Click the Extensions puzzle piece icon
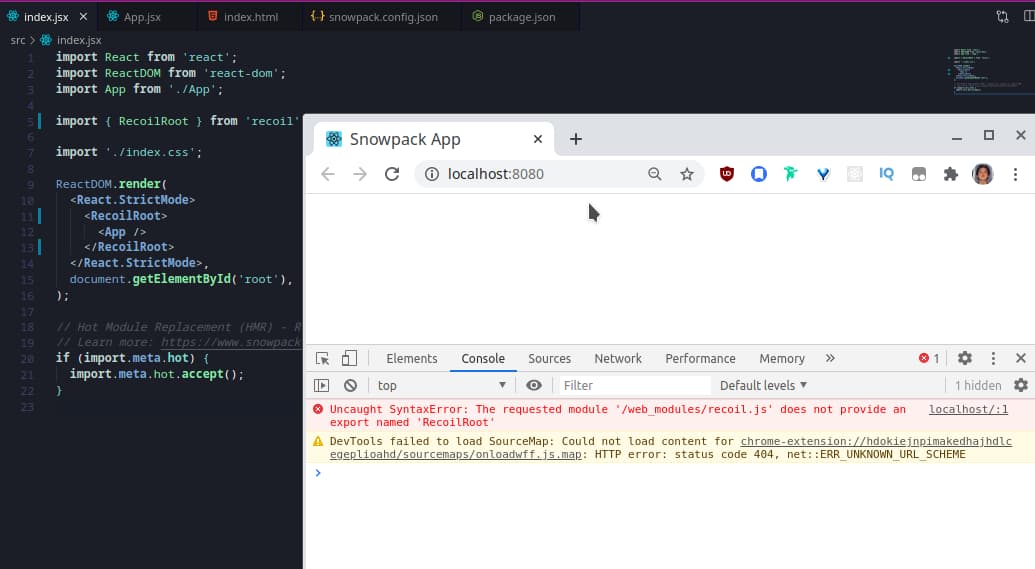Screen dimensions: 1035x569 click(950, 174)
